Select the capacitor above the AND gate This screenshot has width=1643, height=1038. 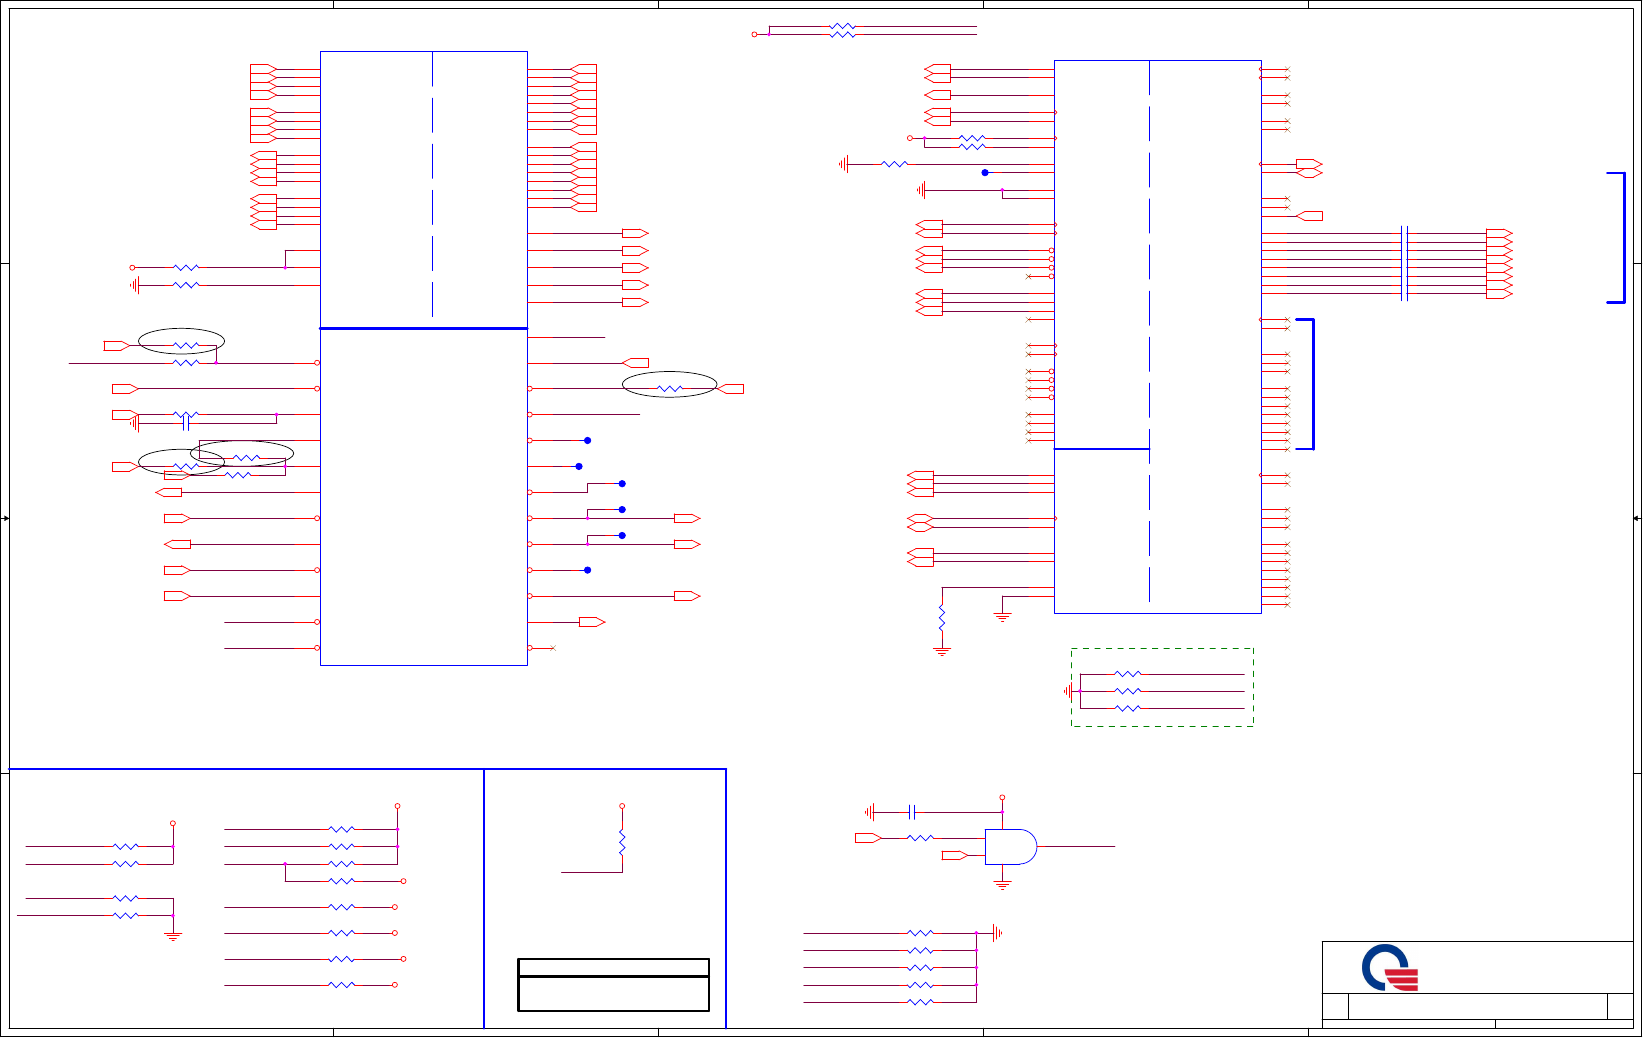(911, 812)
